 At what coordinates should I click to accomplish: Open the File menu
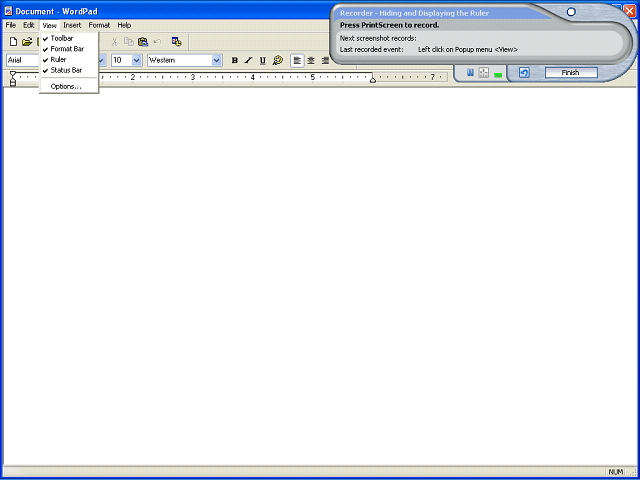(11, 25)
